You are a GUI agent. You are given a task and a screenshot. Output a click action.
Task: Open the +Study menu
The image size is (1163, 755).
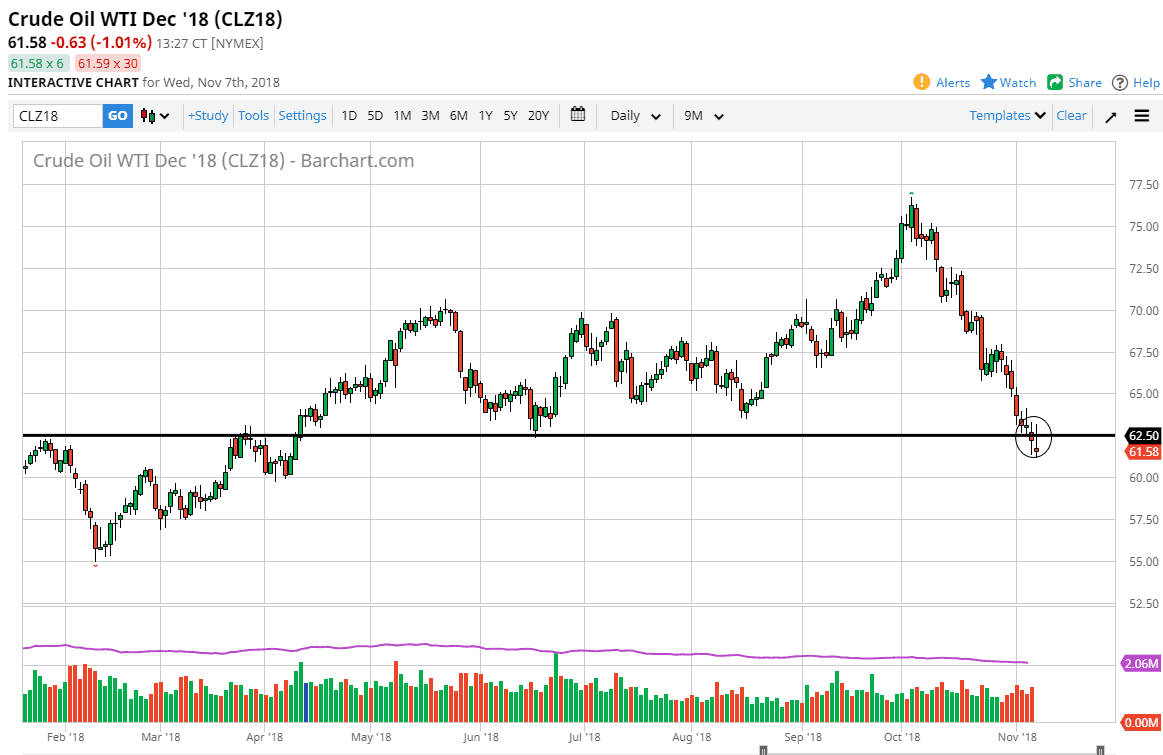click(207, 115)
